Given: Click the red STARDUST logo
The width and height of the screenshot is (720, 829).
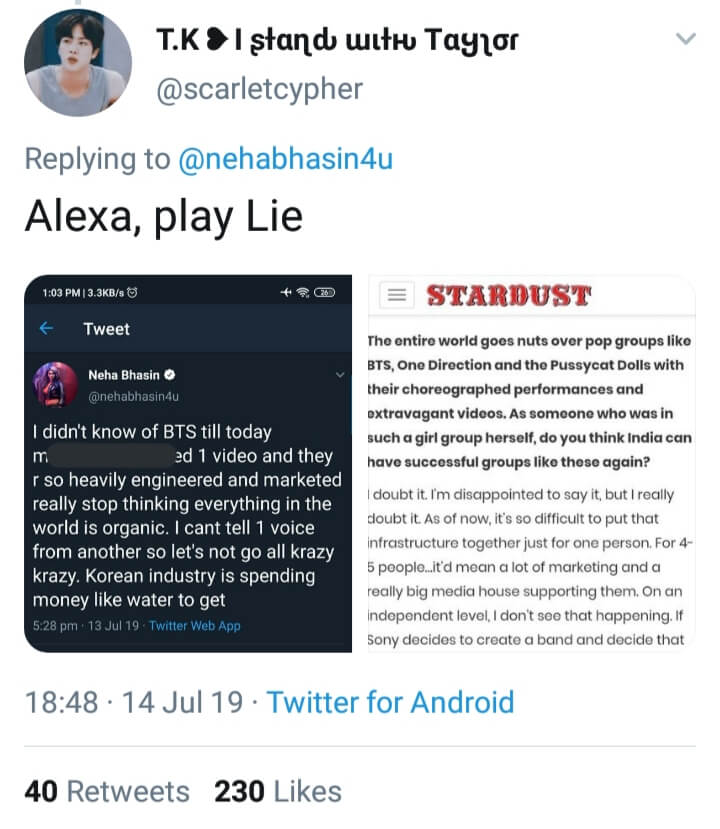Looking at the screenshot, I should [x=508, y=296].
